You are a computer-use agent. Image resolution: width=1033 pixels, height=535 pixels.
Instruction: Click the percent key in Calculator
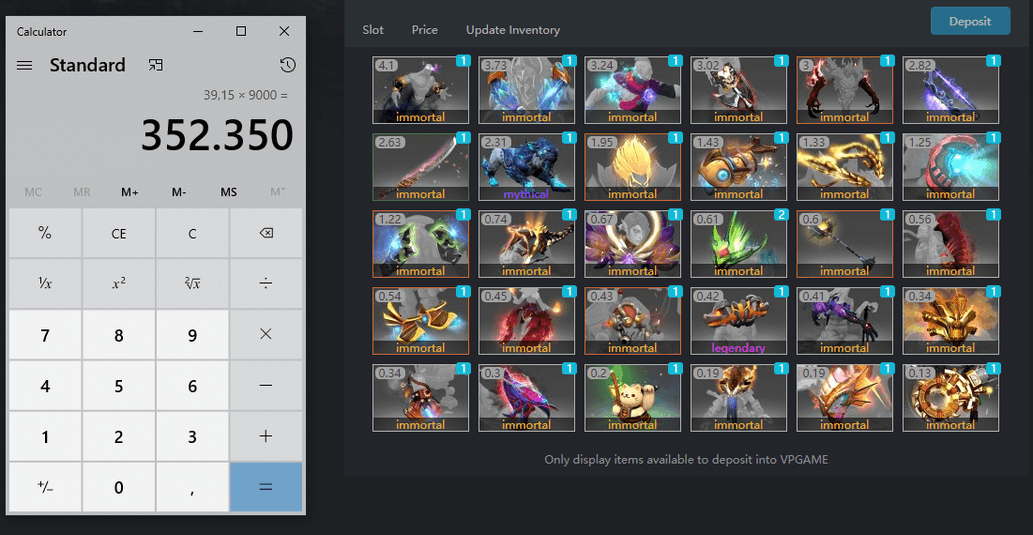[x=45, y=233]
